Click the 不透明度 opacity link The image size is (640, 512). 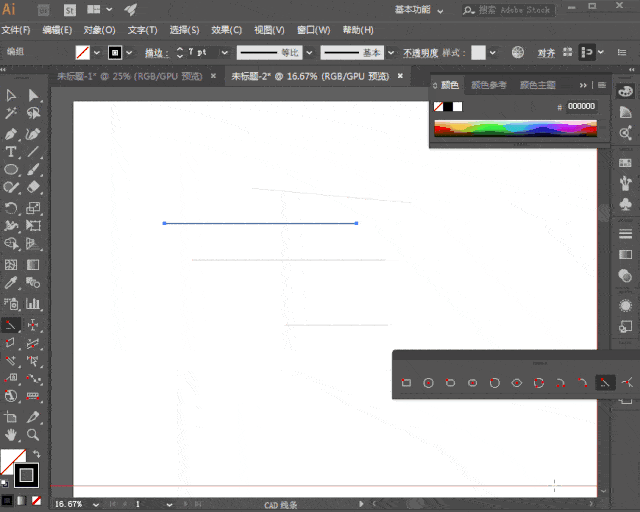(421, 52)
